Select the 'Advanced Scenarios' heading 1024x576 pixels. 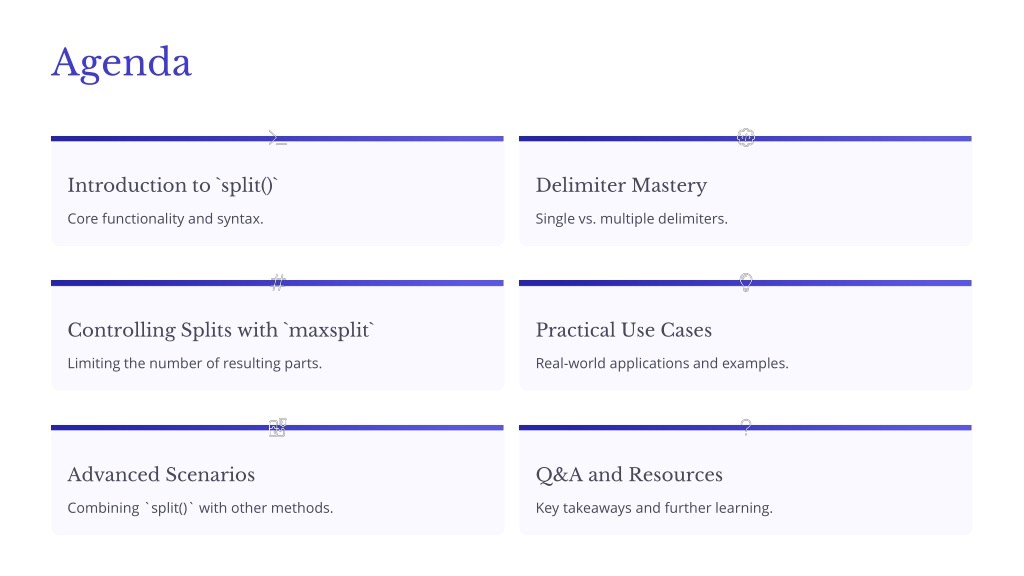pyautogui.click(x=161, y=475)
